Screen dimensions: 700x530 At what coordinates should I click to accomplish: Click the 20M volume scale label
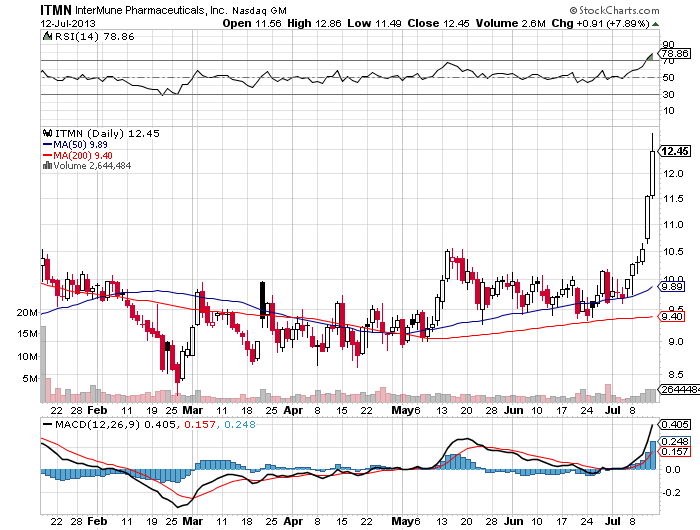27,313
